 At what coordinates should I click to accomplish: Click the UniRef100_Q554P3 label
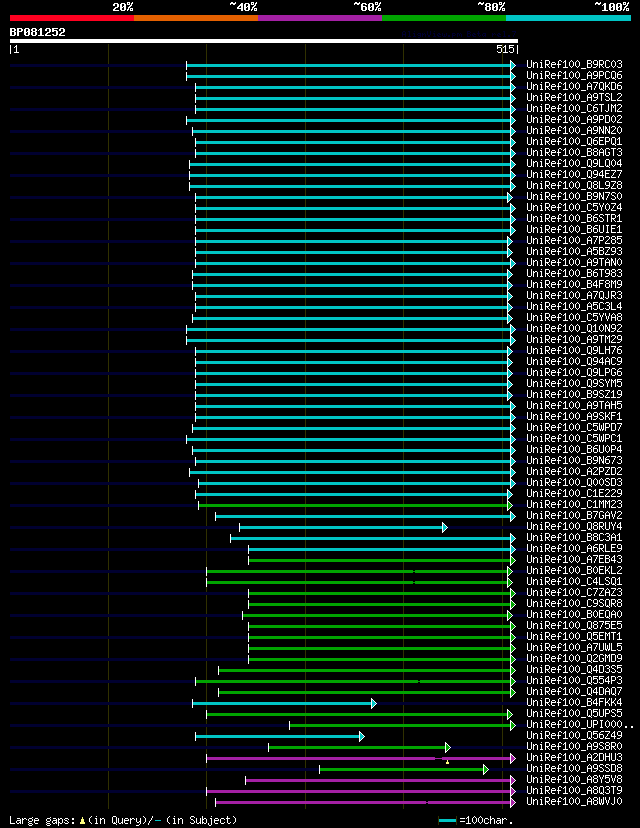tap(574, 680)
